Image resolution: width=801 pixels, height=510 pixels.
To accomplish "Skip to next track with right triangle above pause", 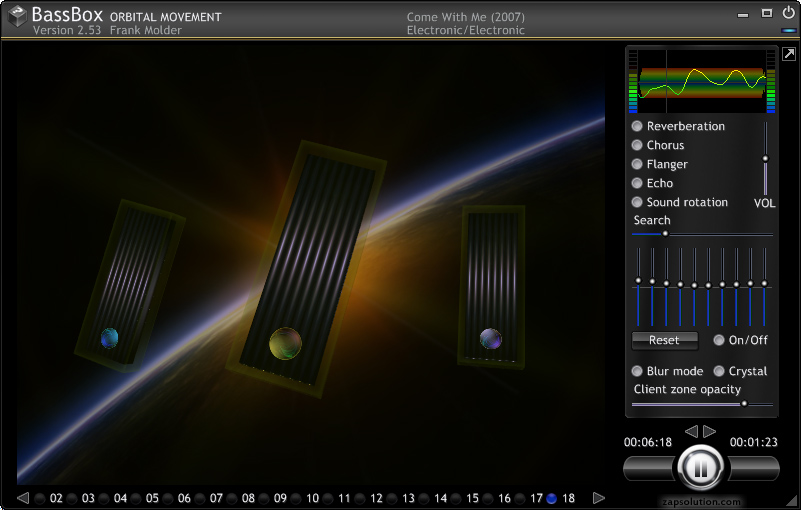I will click(x=710, y=431).
